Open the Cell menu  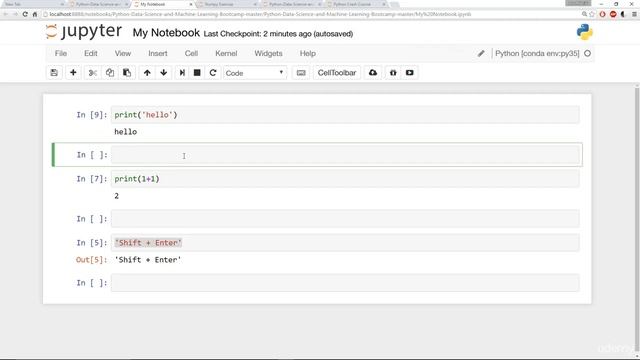[x=191, y=53]
